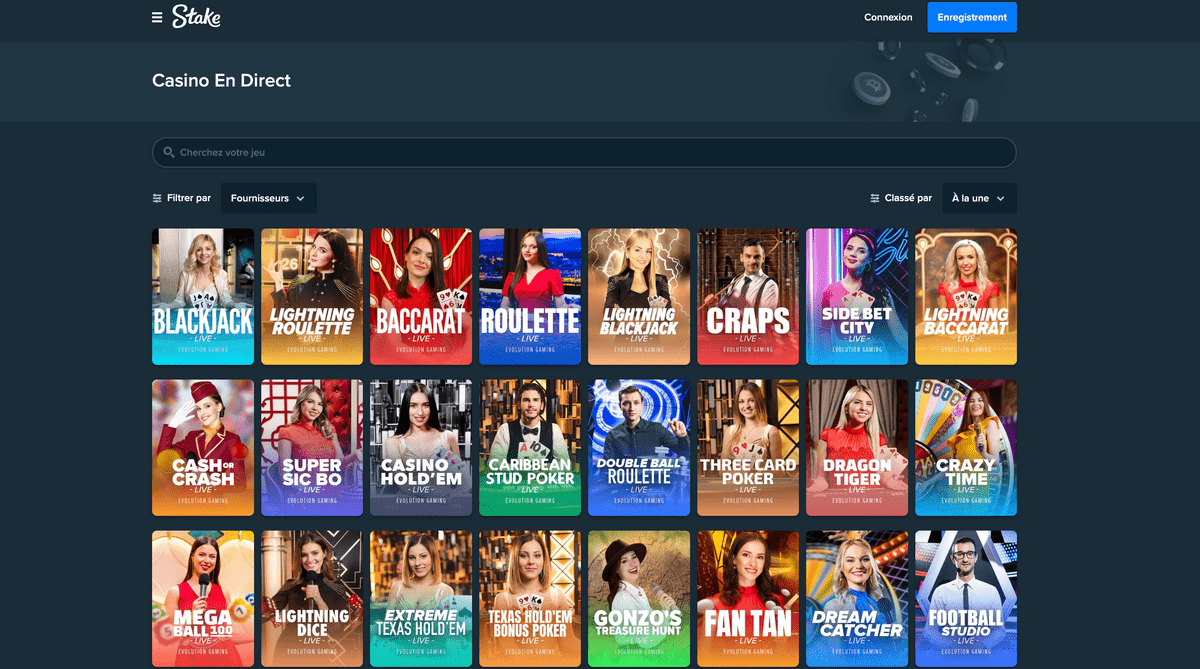
Task: Open the Lightning Dice game
Action: click(x=312, y=599)
